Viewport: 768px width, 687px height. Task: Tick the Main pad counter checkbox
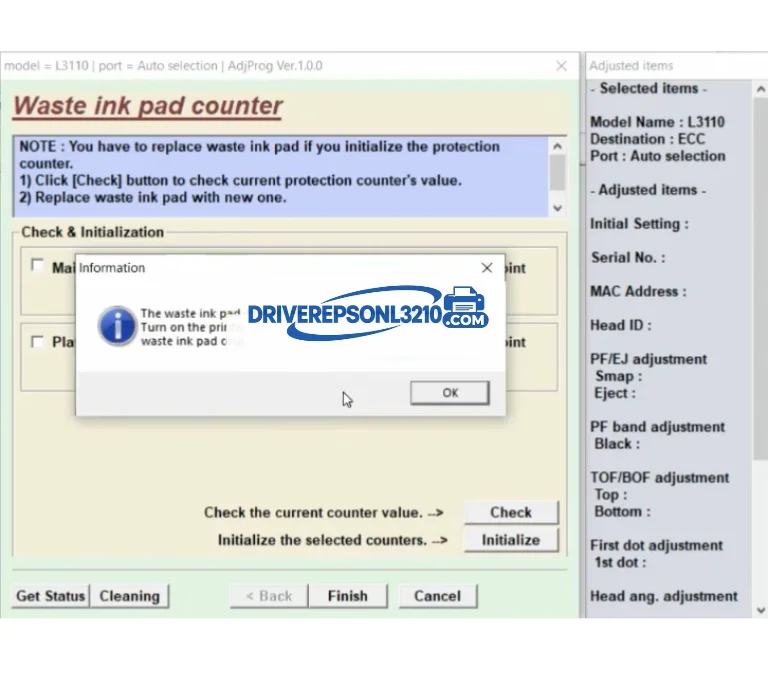point(37,265)
